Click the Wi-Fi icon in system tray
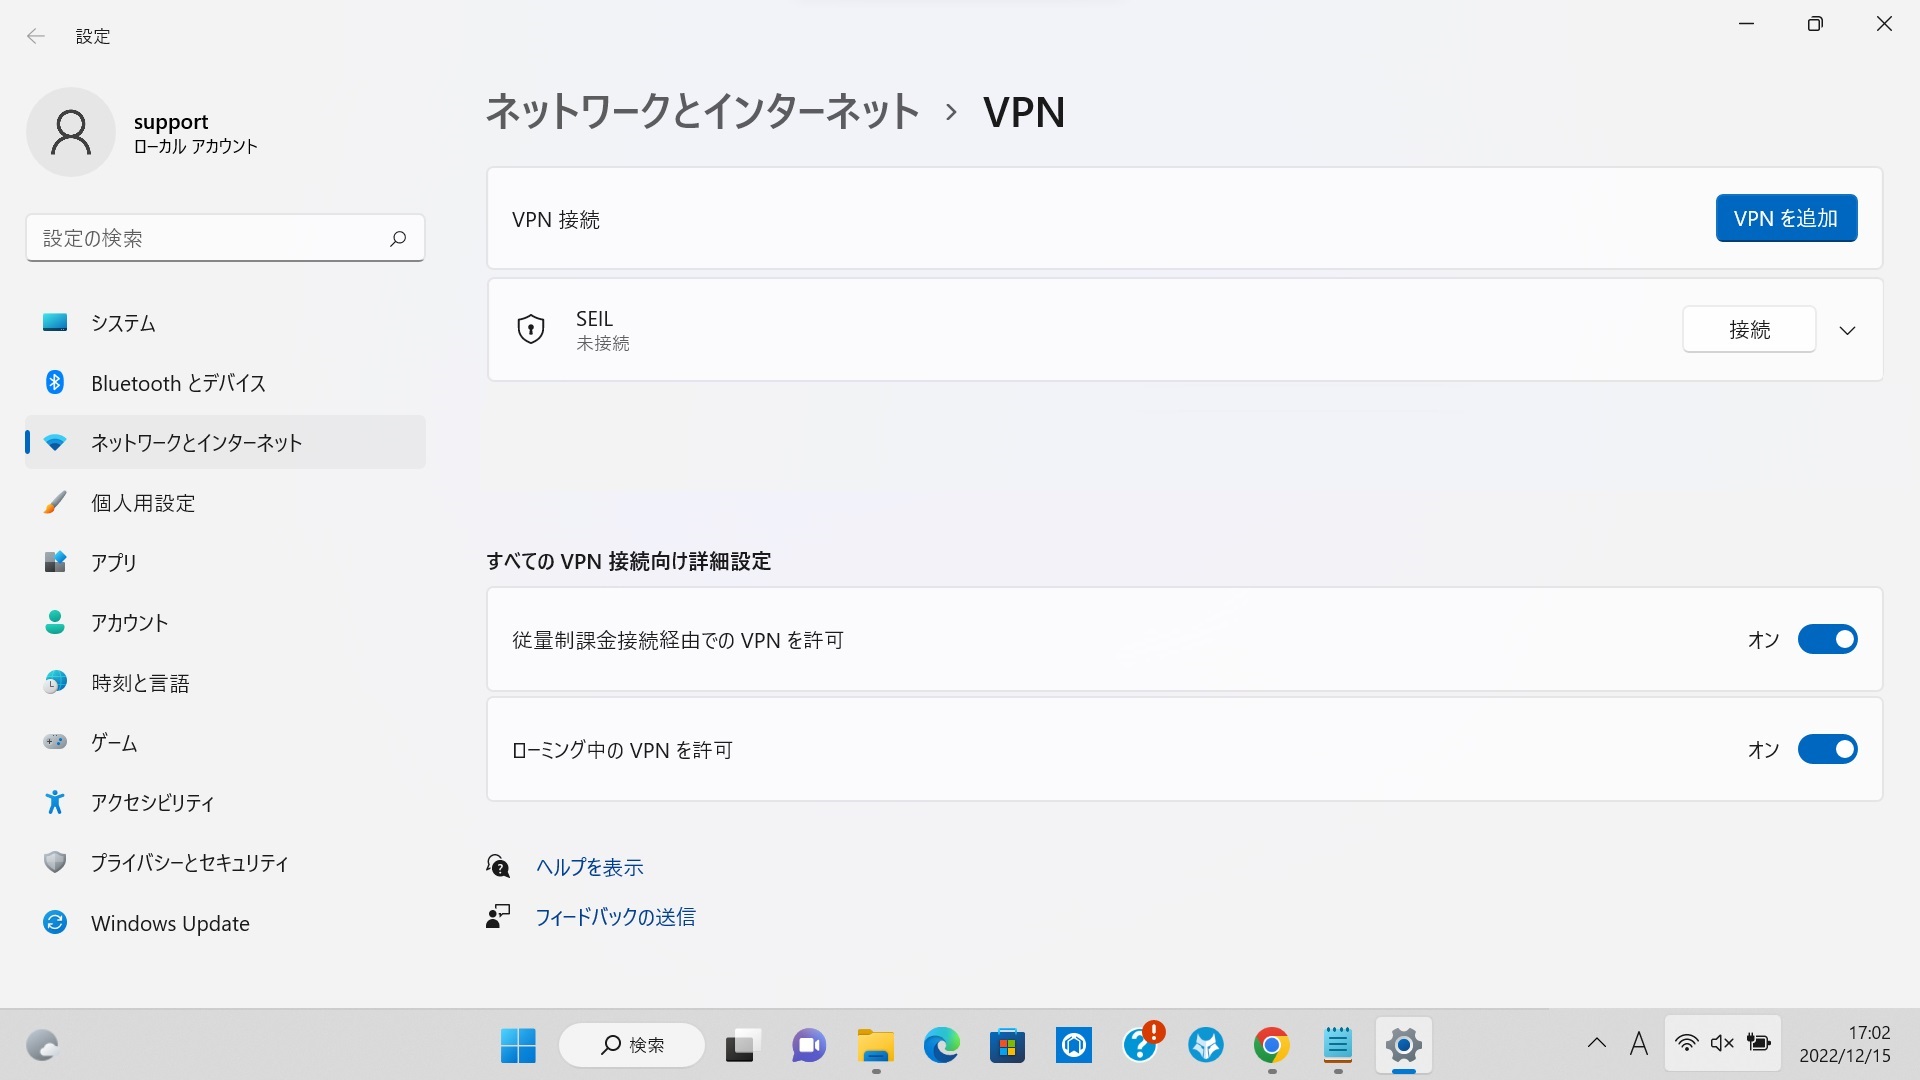The image size is (1920, 1080). pyautogui.click(x=1686, y=1044)
